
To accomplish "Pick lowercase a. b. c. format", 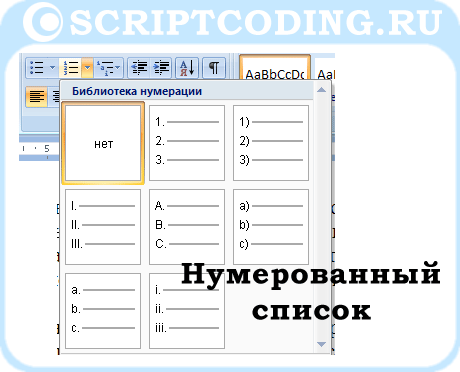I will pos(103,311).
